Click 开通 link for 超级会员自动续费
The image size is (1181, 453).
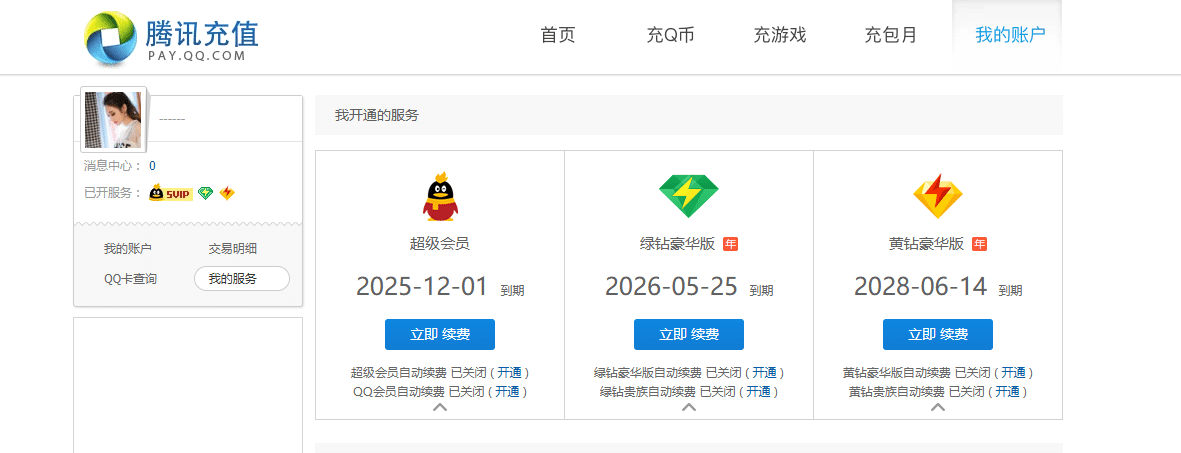[510, 372]
